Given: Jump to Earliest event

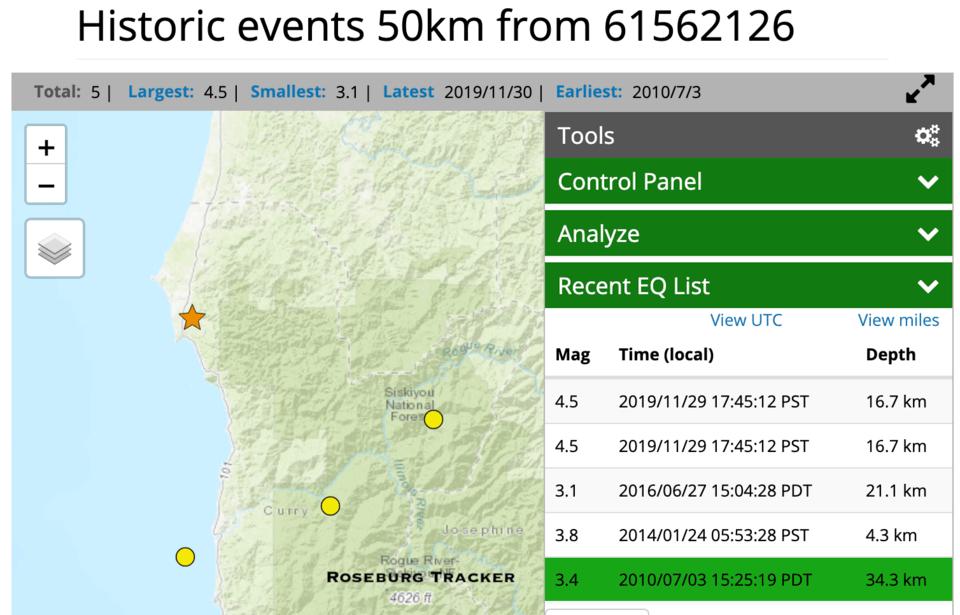Looking at the screenshot, I should [x=589, y=92].
